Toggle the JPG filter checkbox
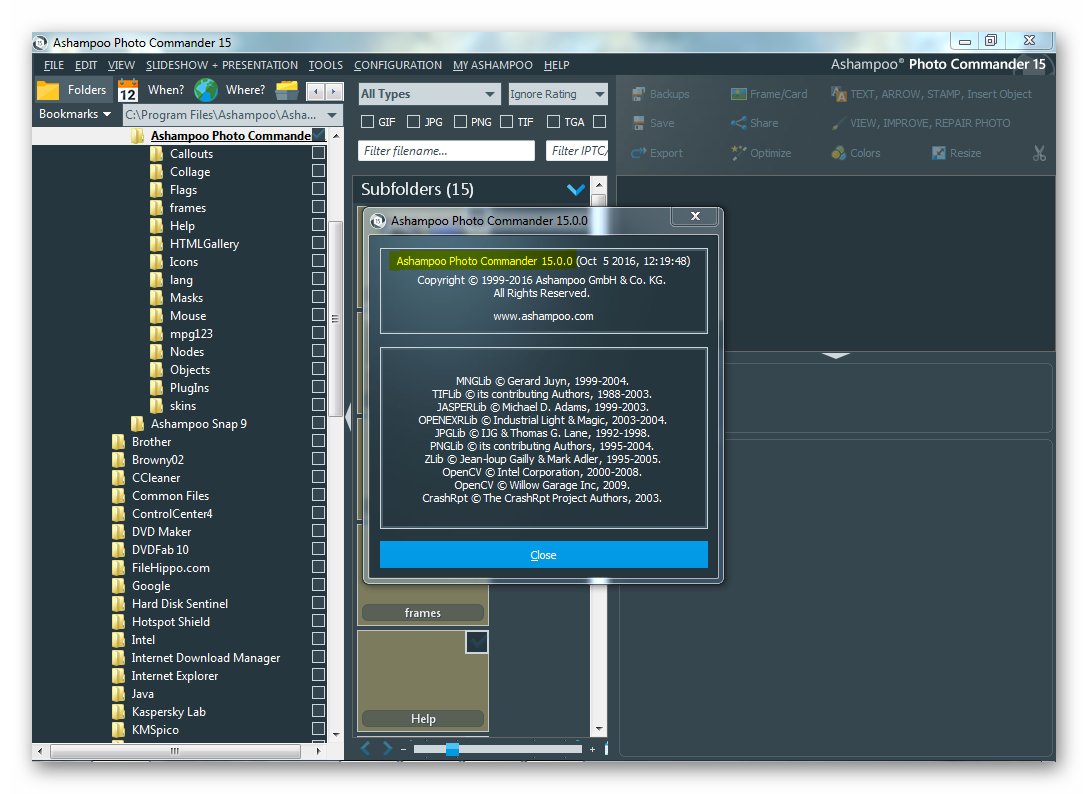Viewport: 1088px width, 794px height. coord(414,121)
